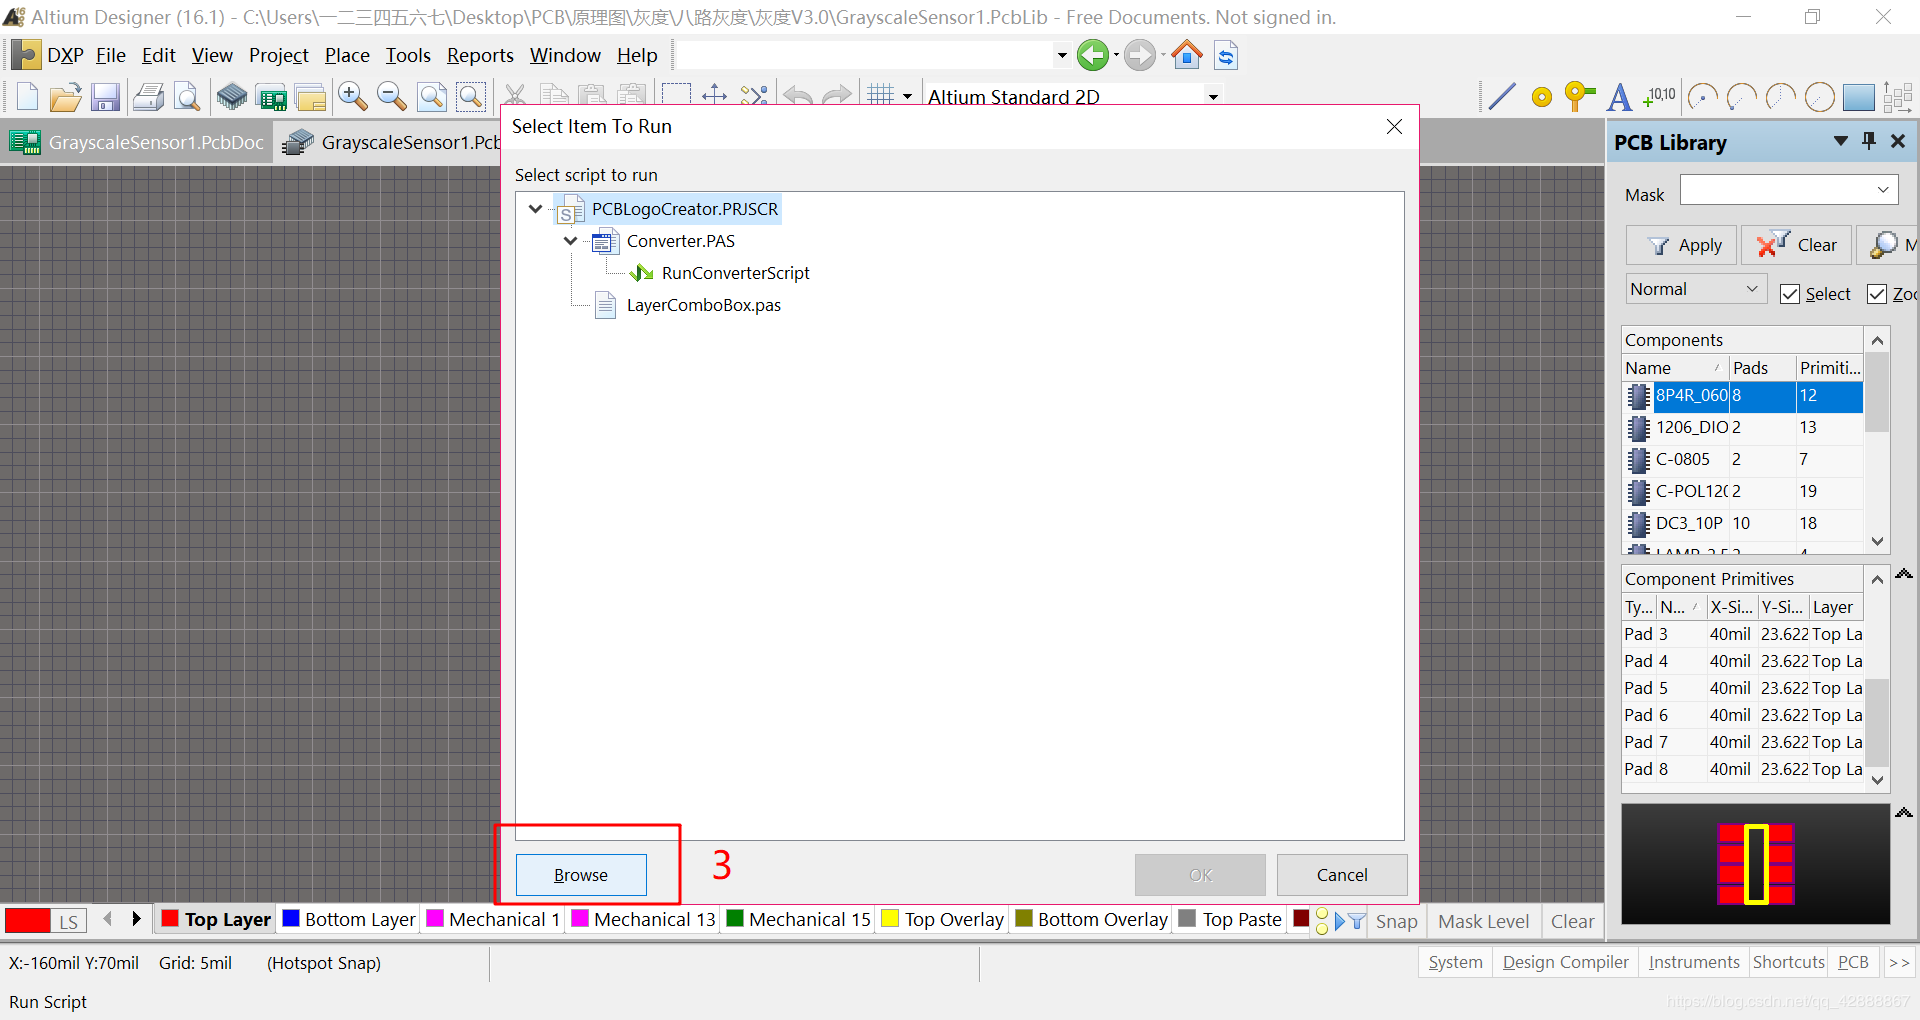Select the Place Arc by Center tool
This screenshot has height=1020, width=1920.
pos(1702,97)
